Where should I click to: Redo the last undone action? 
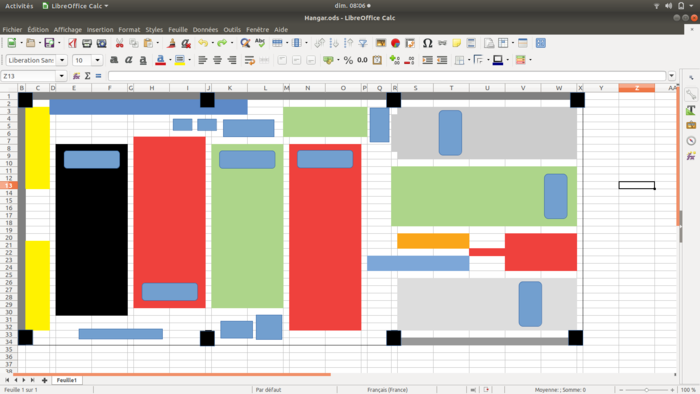click(x=222, y=43)
